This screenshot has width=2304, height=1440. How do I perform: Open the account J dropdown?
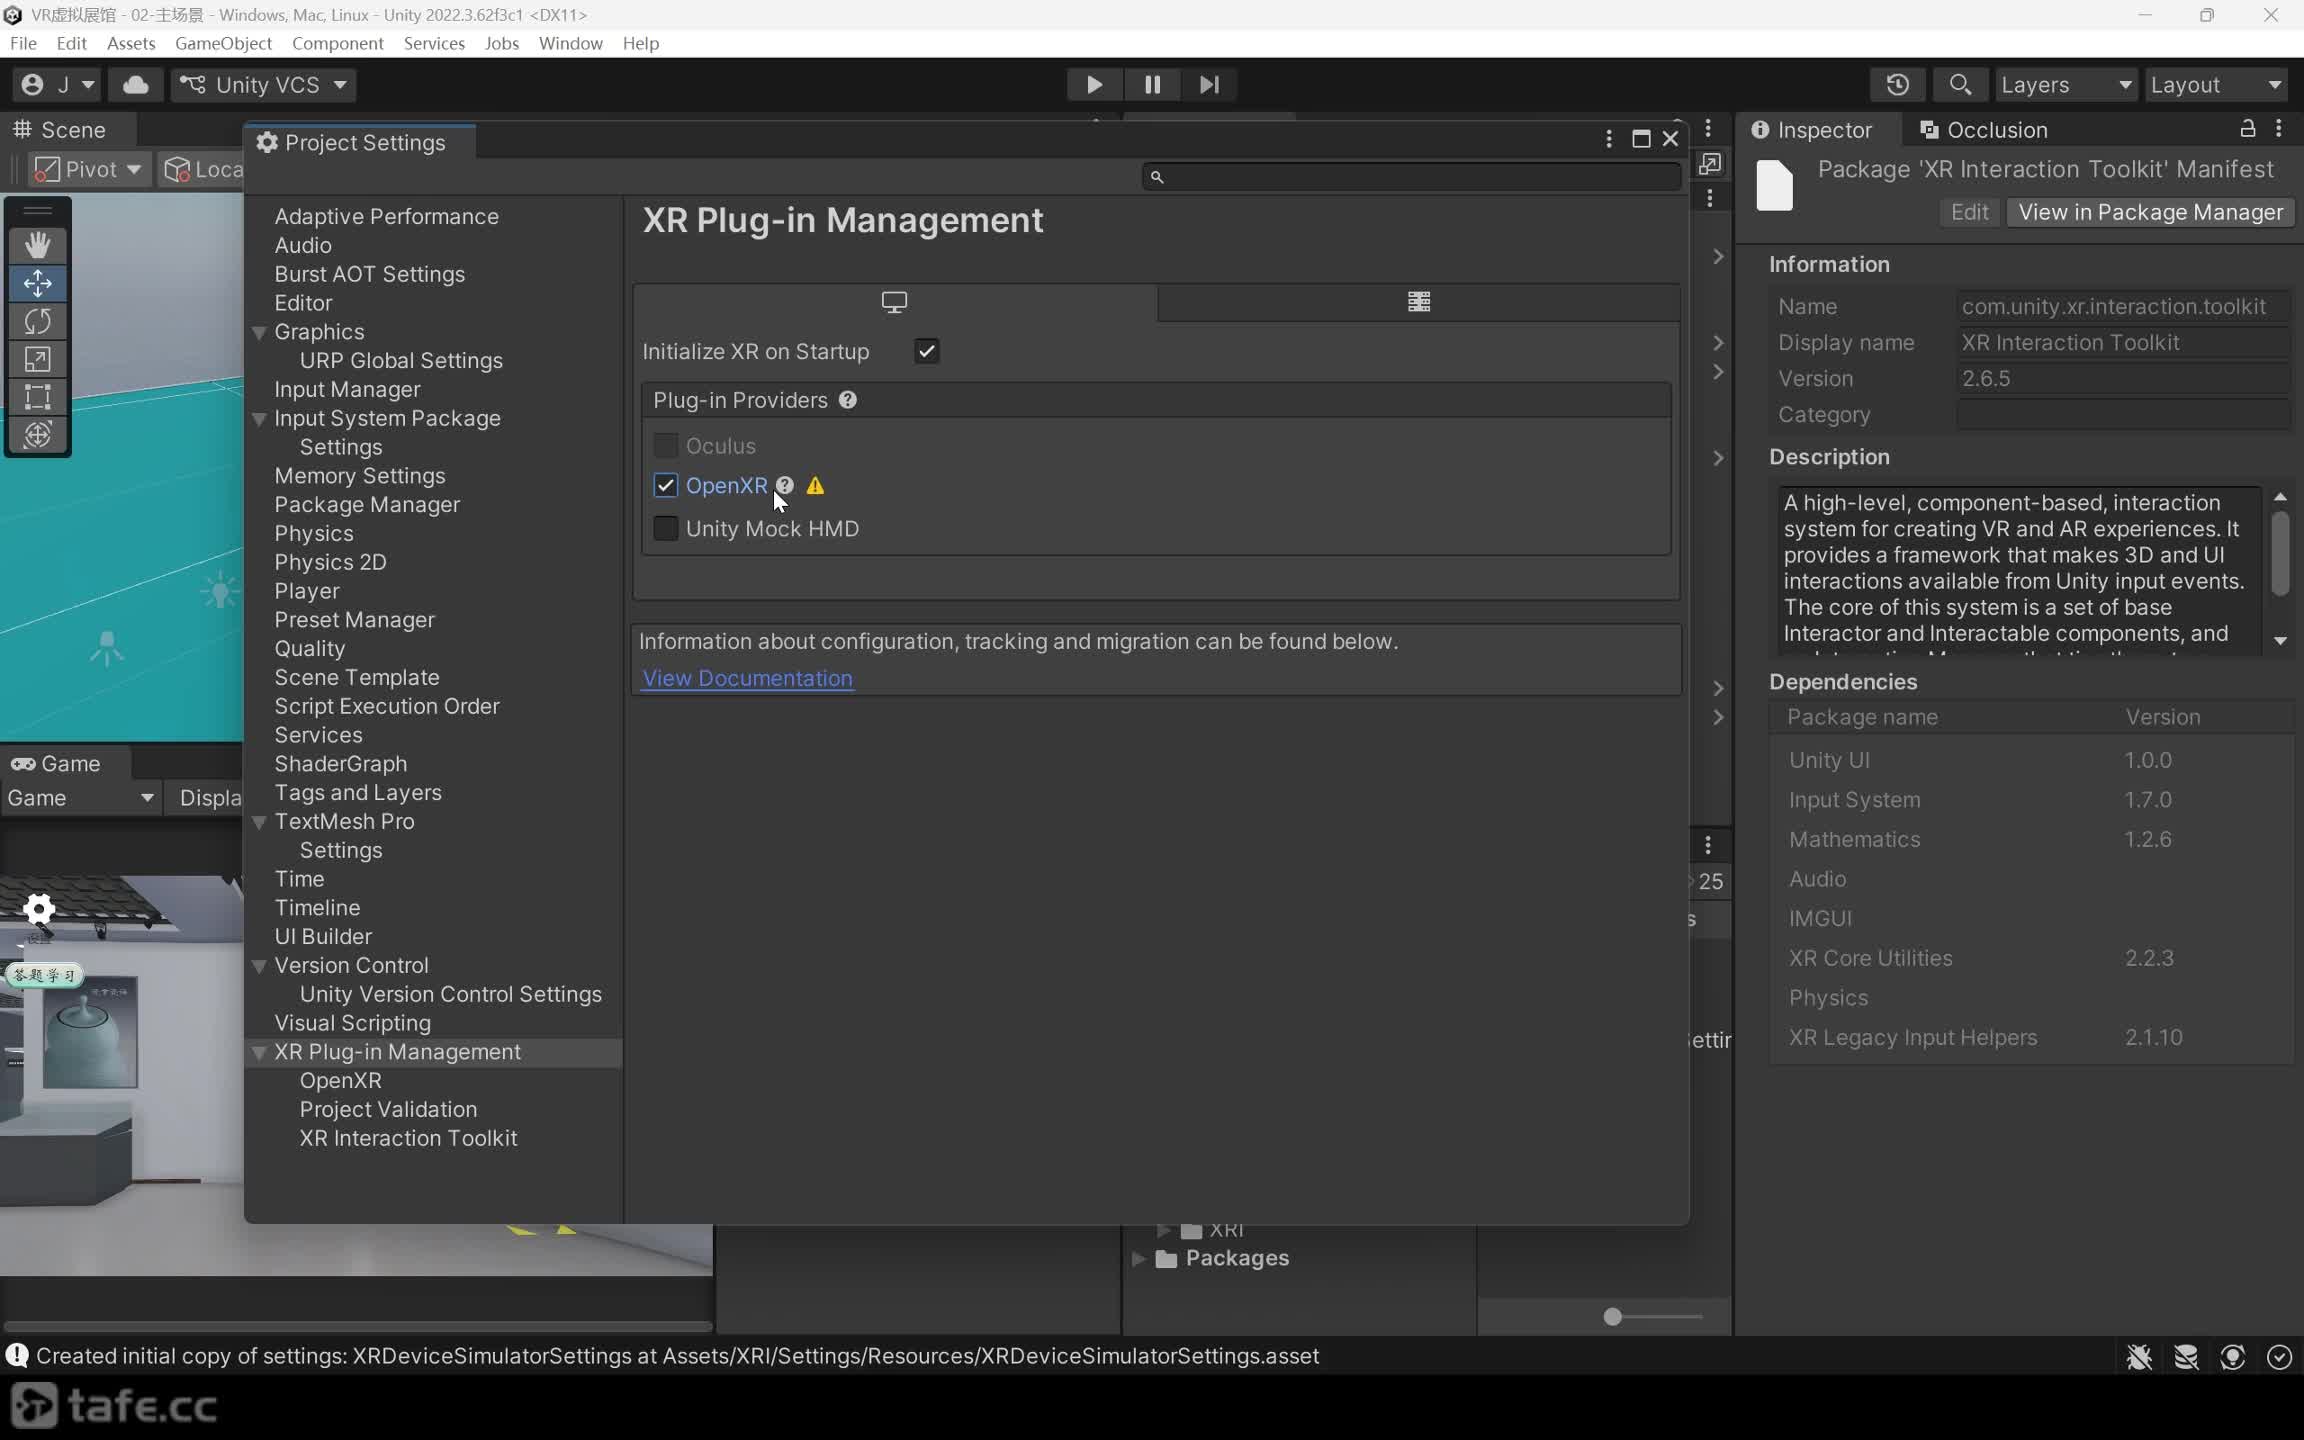59,85
